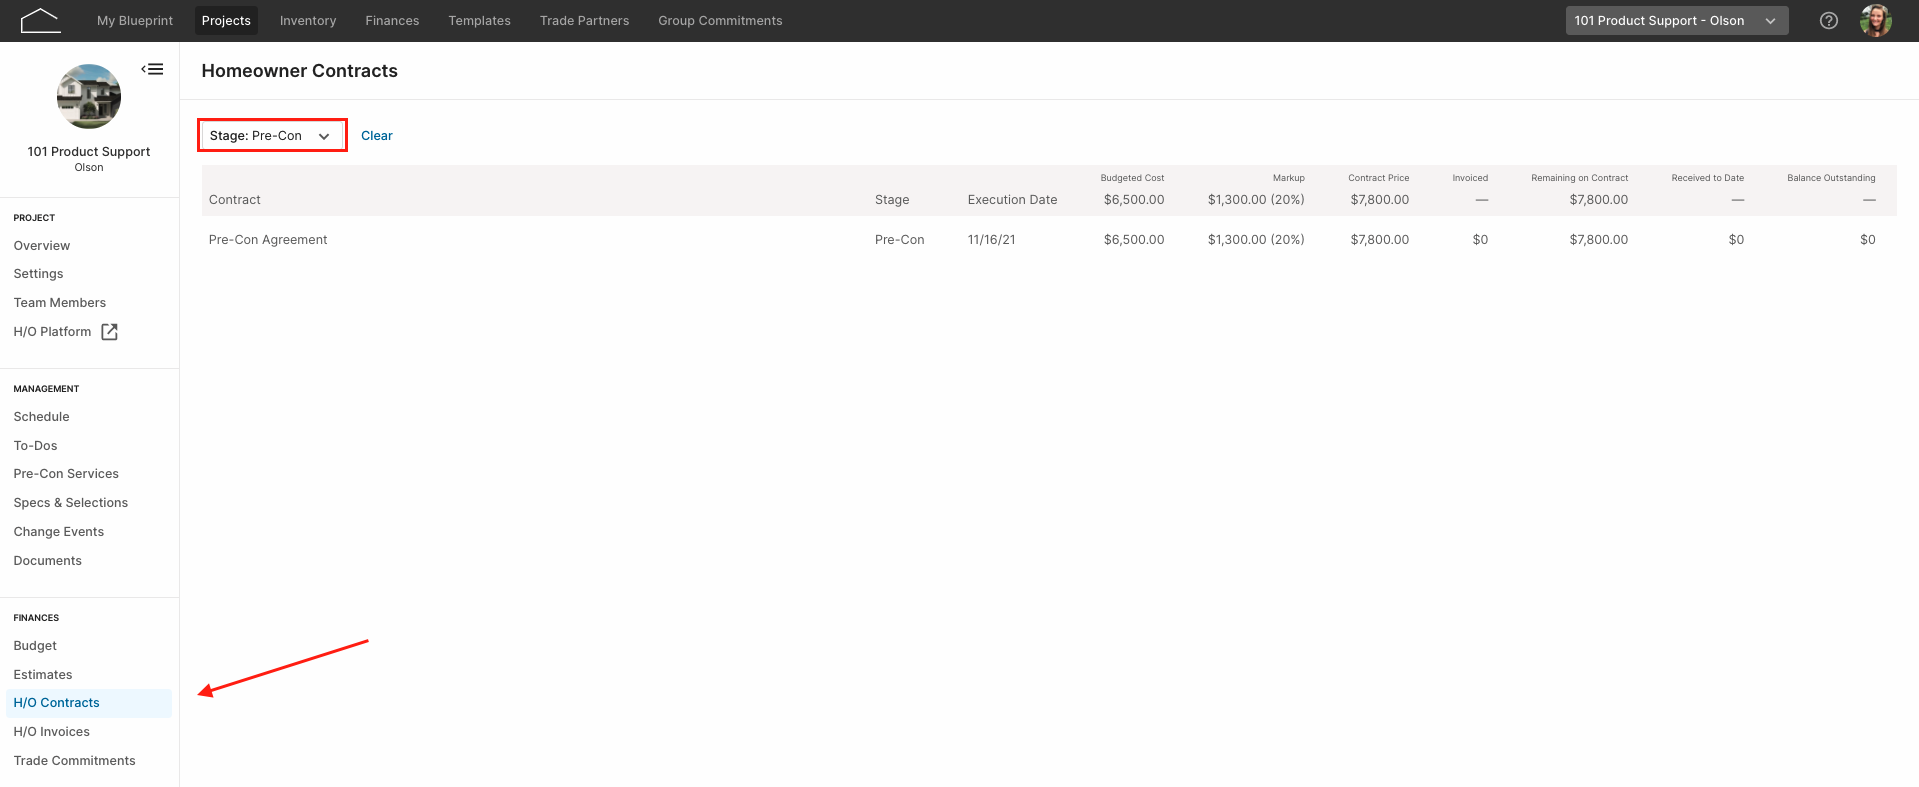Click the Received to Date column header

click(x=1708, y=178)
